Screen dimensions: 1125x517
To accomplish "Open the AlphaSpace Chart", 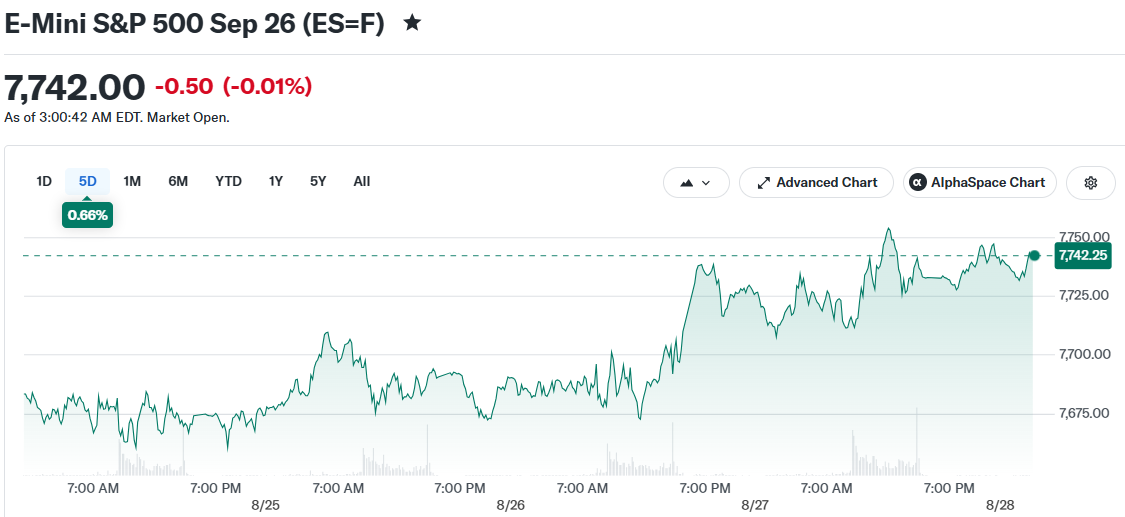I will pyautogui.click(x=979, y=183).
